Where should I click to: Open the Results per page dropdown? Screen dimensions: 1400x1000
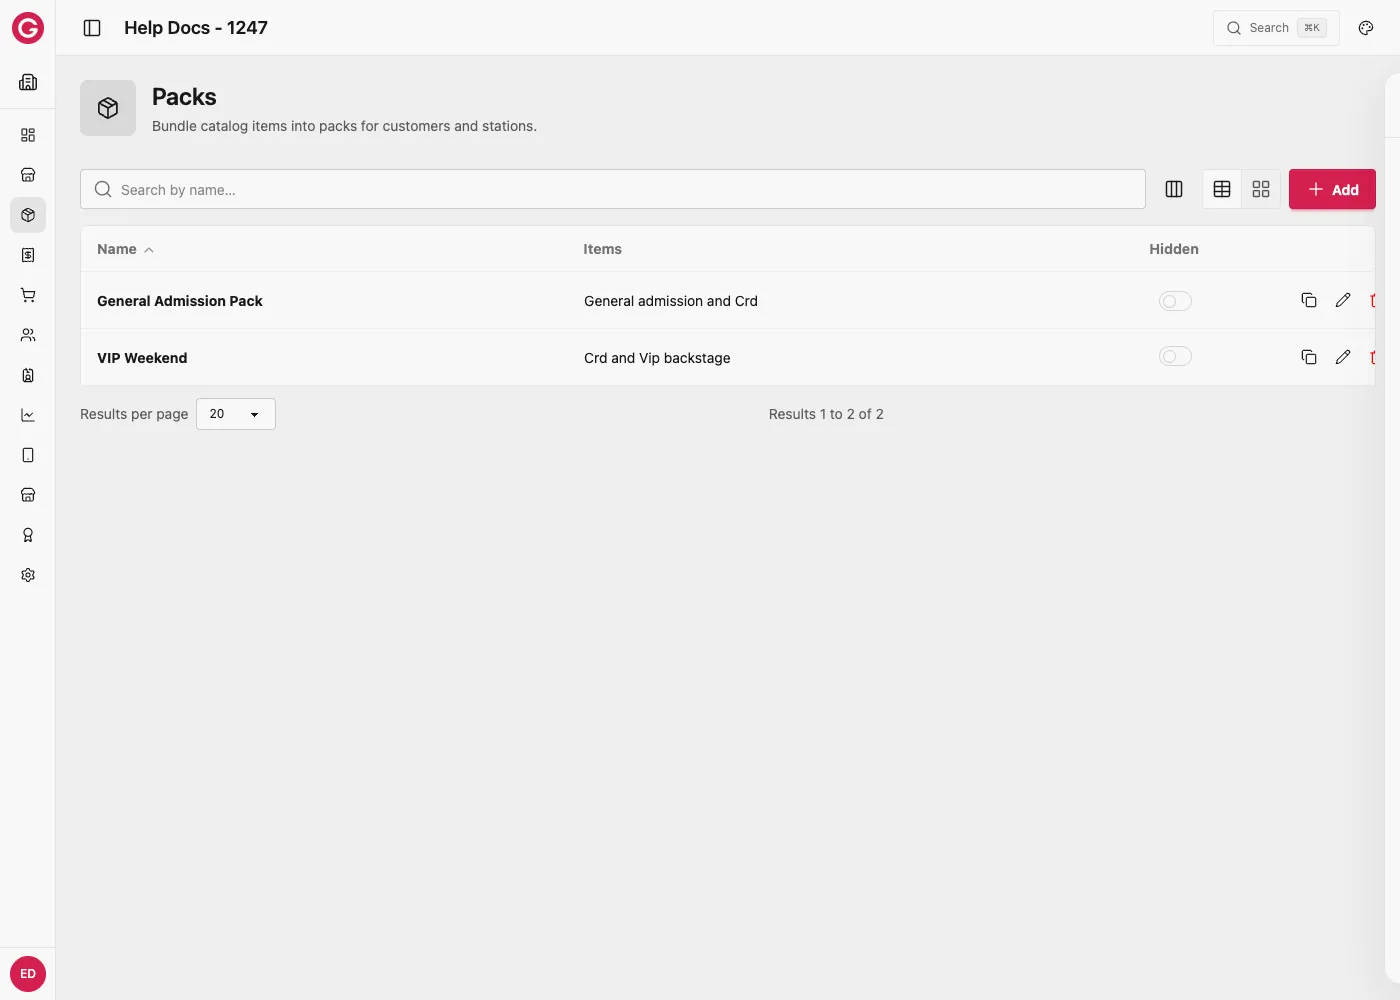(x=236, y=414)
